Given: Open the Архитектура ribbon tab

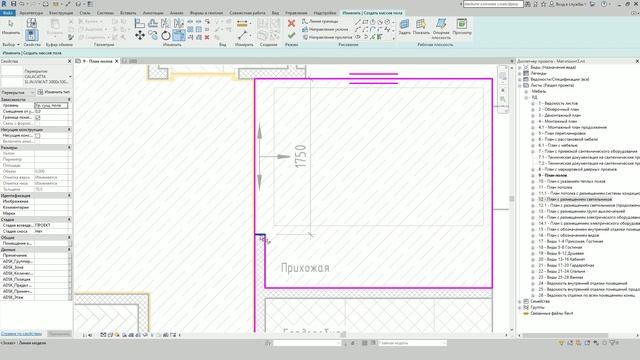Looking at the screenshot, I should point(31,13).
